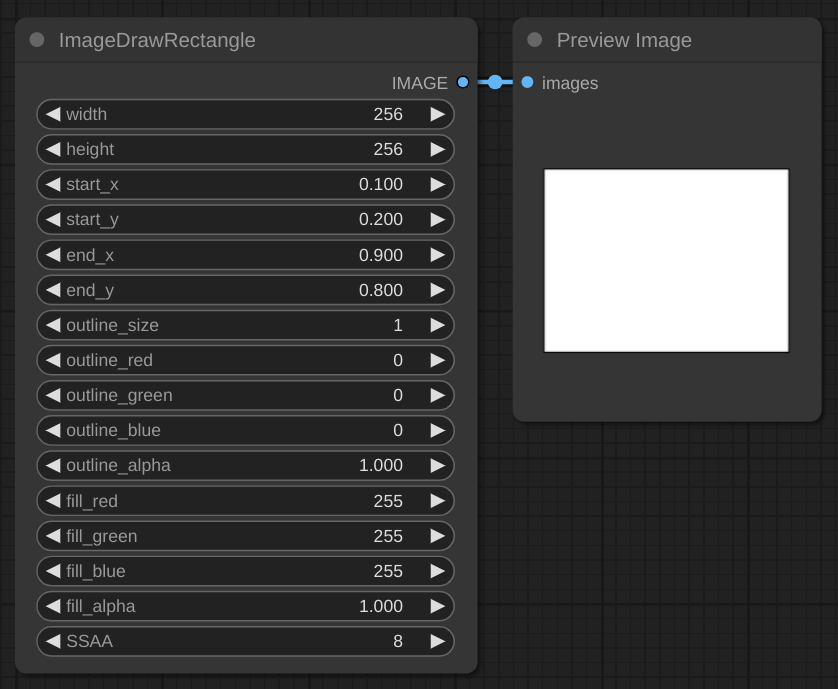
Task: Click the outline_alpha value field
Action: [x=245, y=465]
